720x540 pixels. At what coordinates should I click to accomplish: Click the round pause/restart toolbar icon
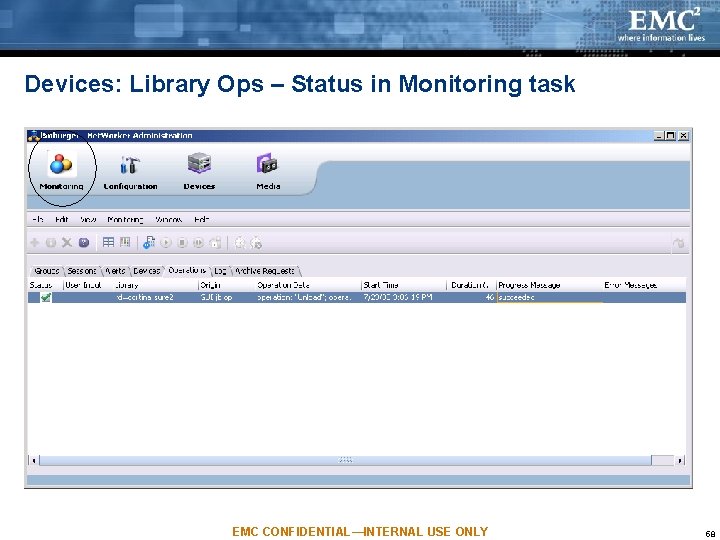198,242
